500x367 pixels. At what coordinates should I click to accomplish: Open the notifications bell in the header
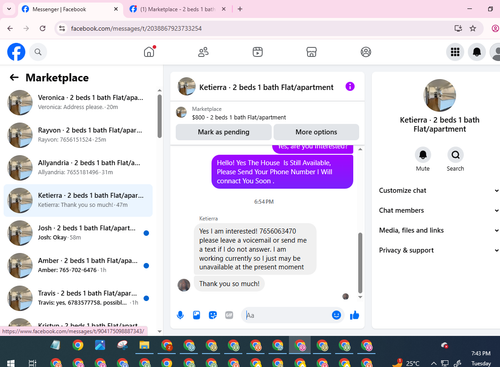(x=477, y=52)
